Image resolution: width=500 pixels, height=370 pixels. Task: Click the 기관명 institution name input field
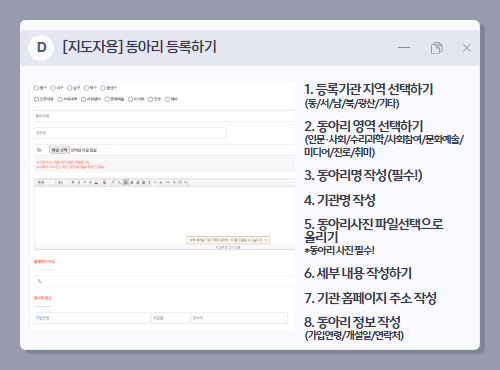pos(130,133)
